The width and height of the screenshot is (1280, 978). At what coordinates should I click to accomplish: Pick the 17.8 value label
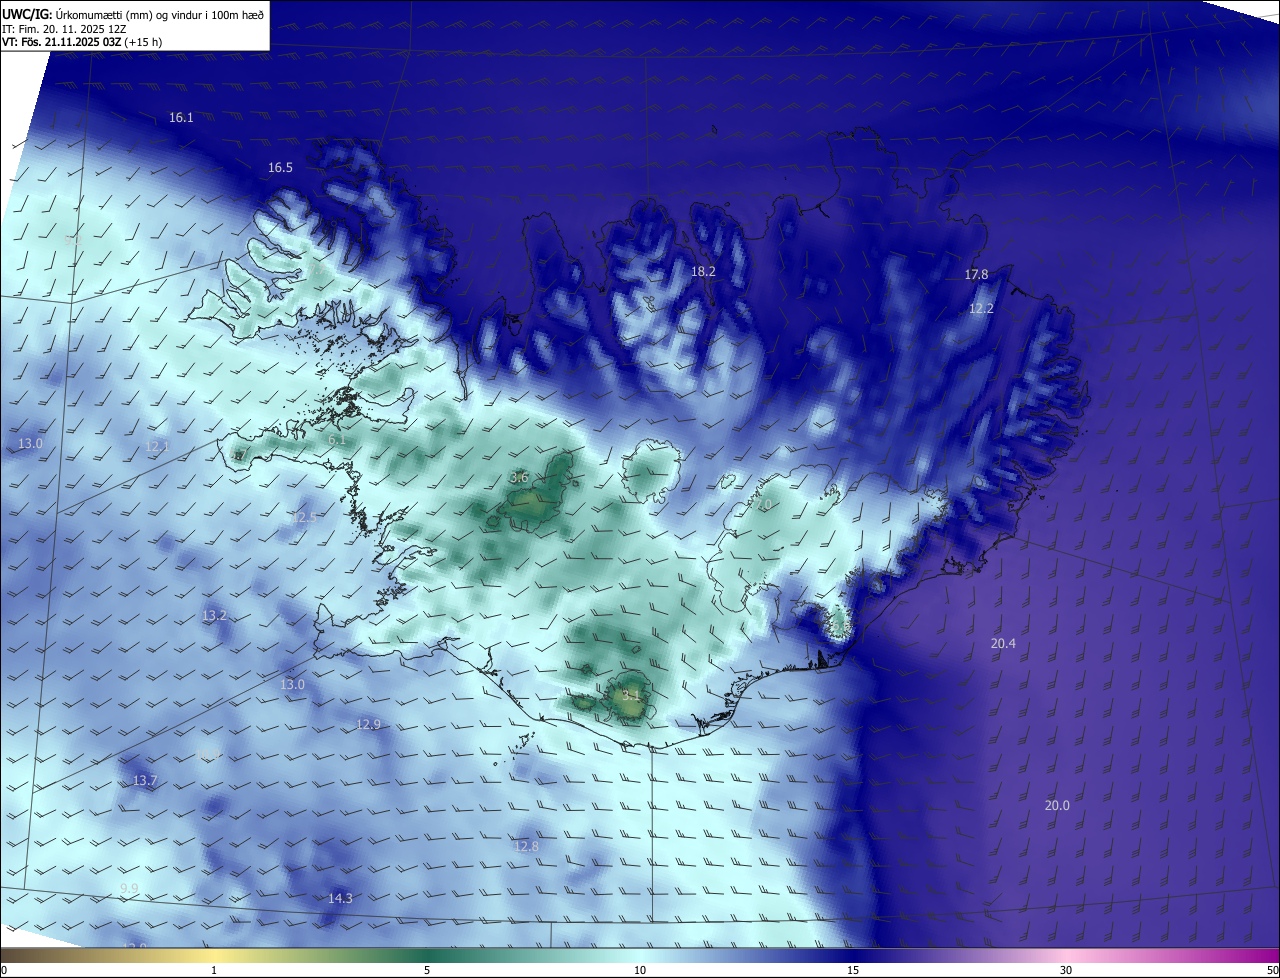(x=976, y=275)
